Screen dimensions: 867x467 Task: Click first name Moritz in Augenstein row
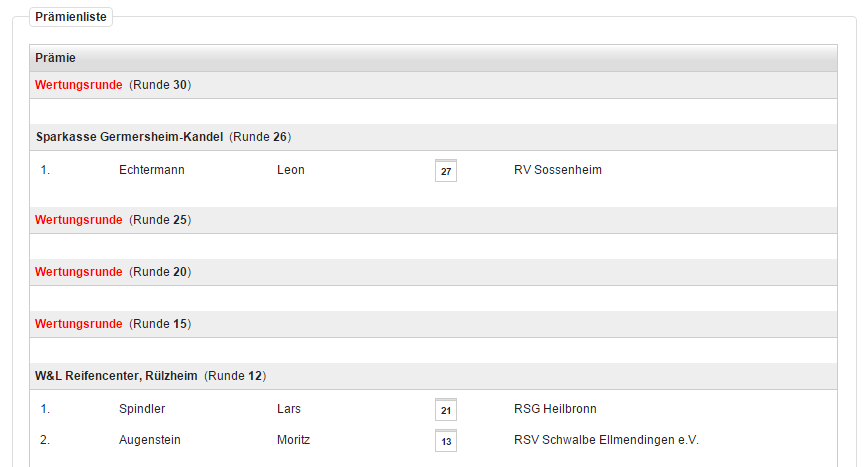(294, 440)
